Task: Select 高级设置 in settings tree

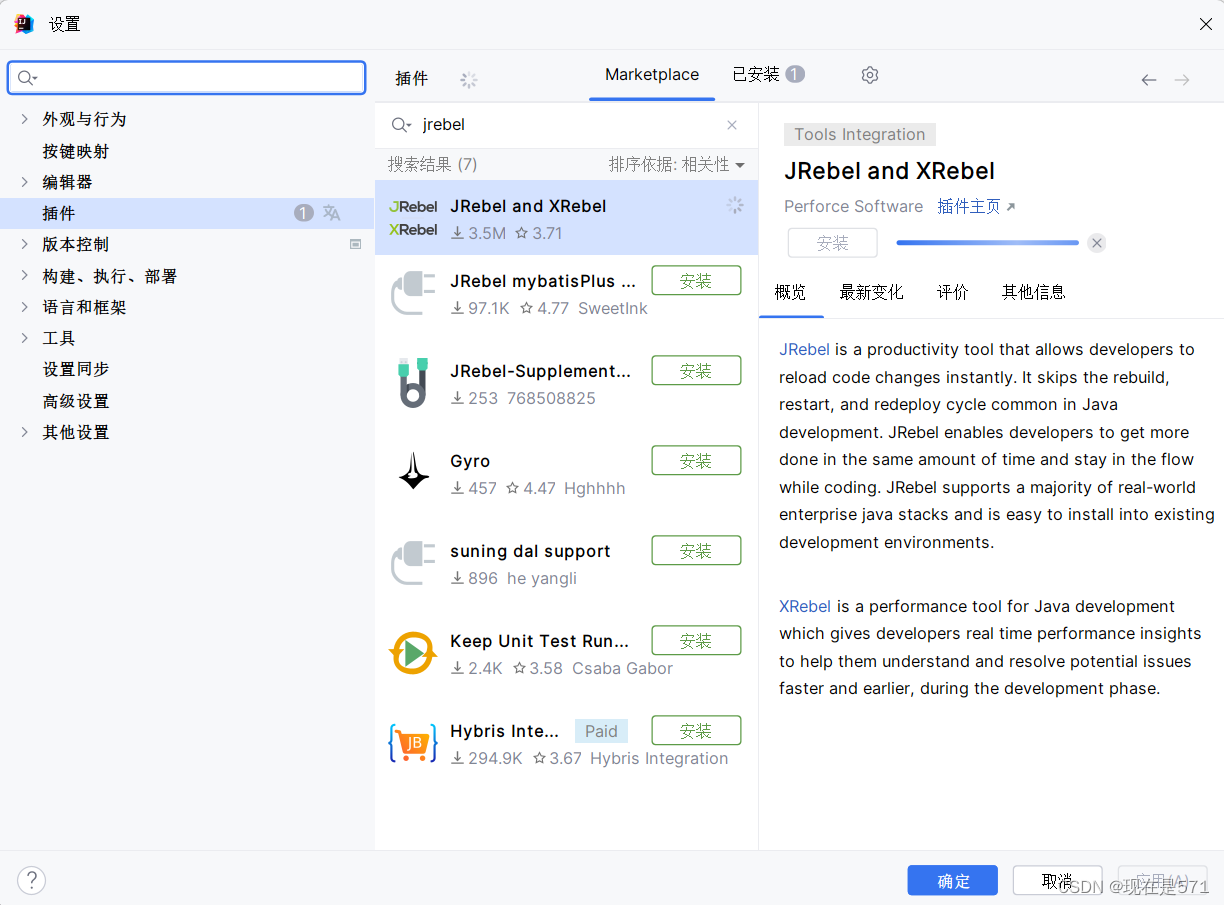Action: (76, 401)
